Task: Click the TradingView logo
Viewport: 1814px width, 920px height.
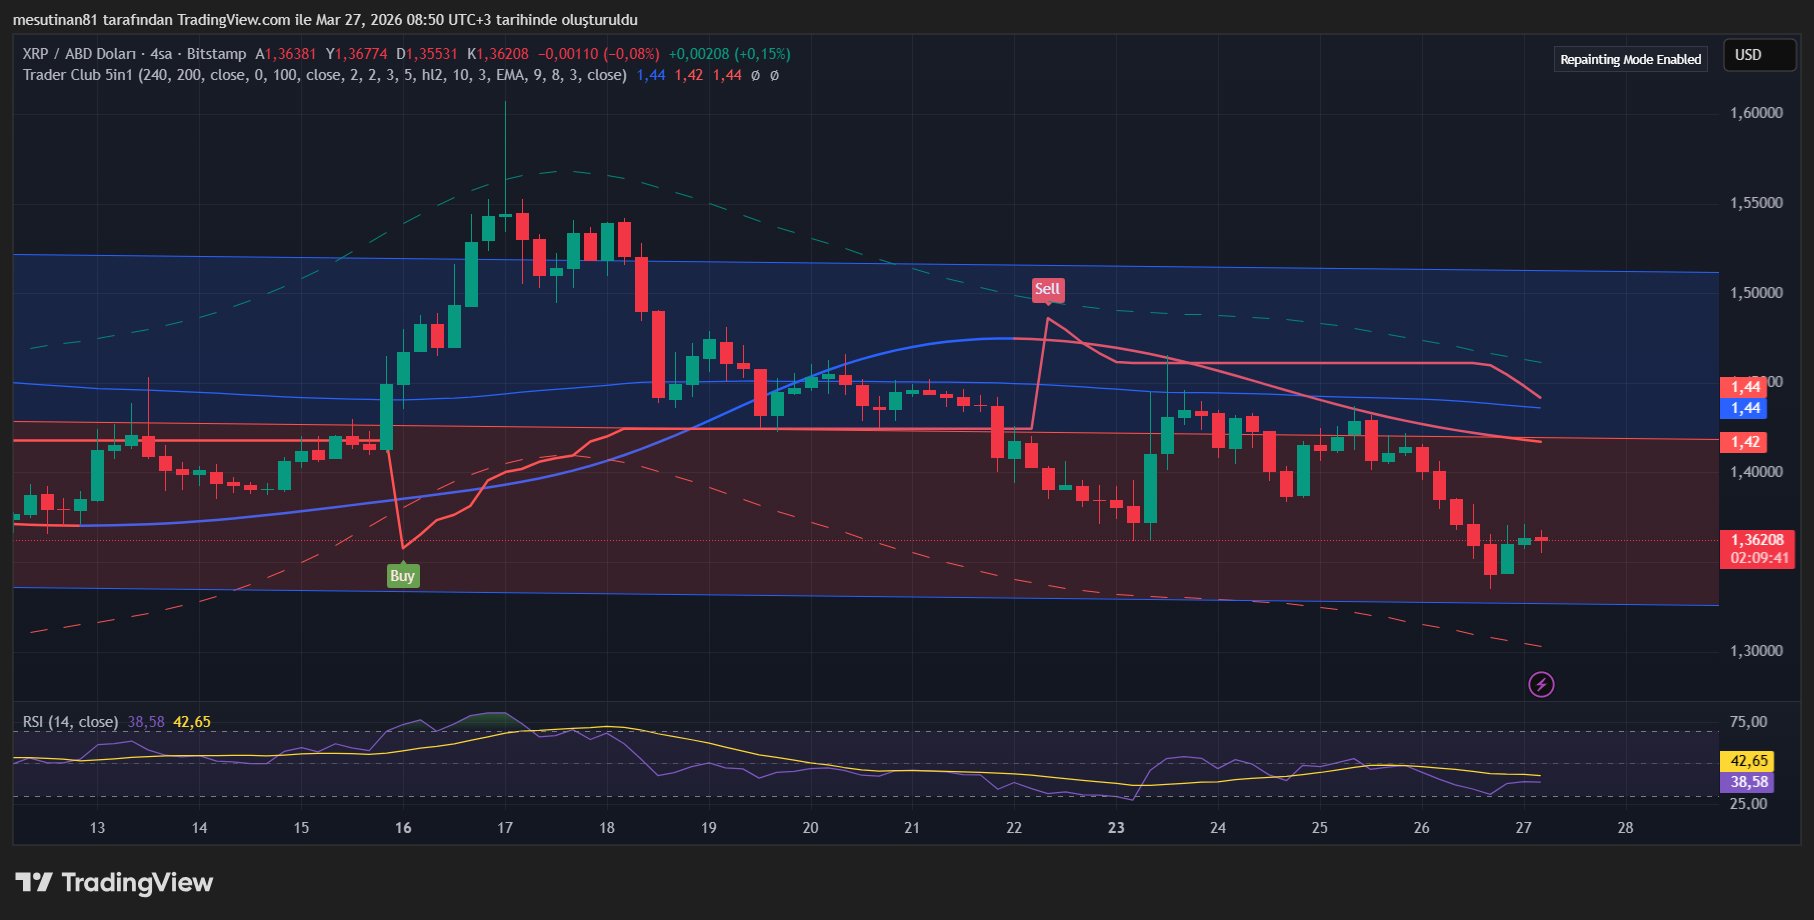Action: coord(114,882)
